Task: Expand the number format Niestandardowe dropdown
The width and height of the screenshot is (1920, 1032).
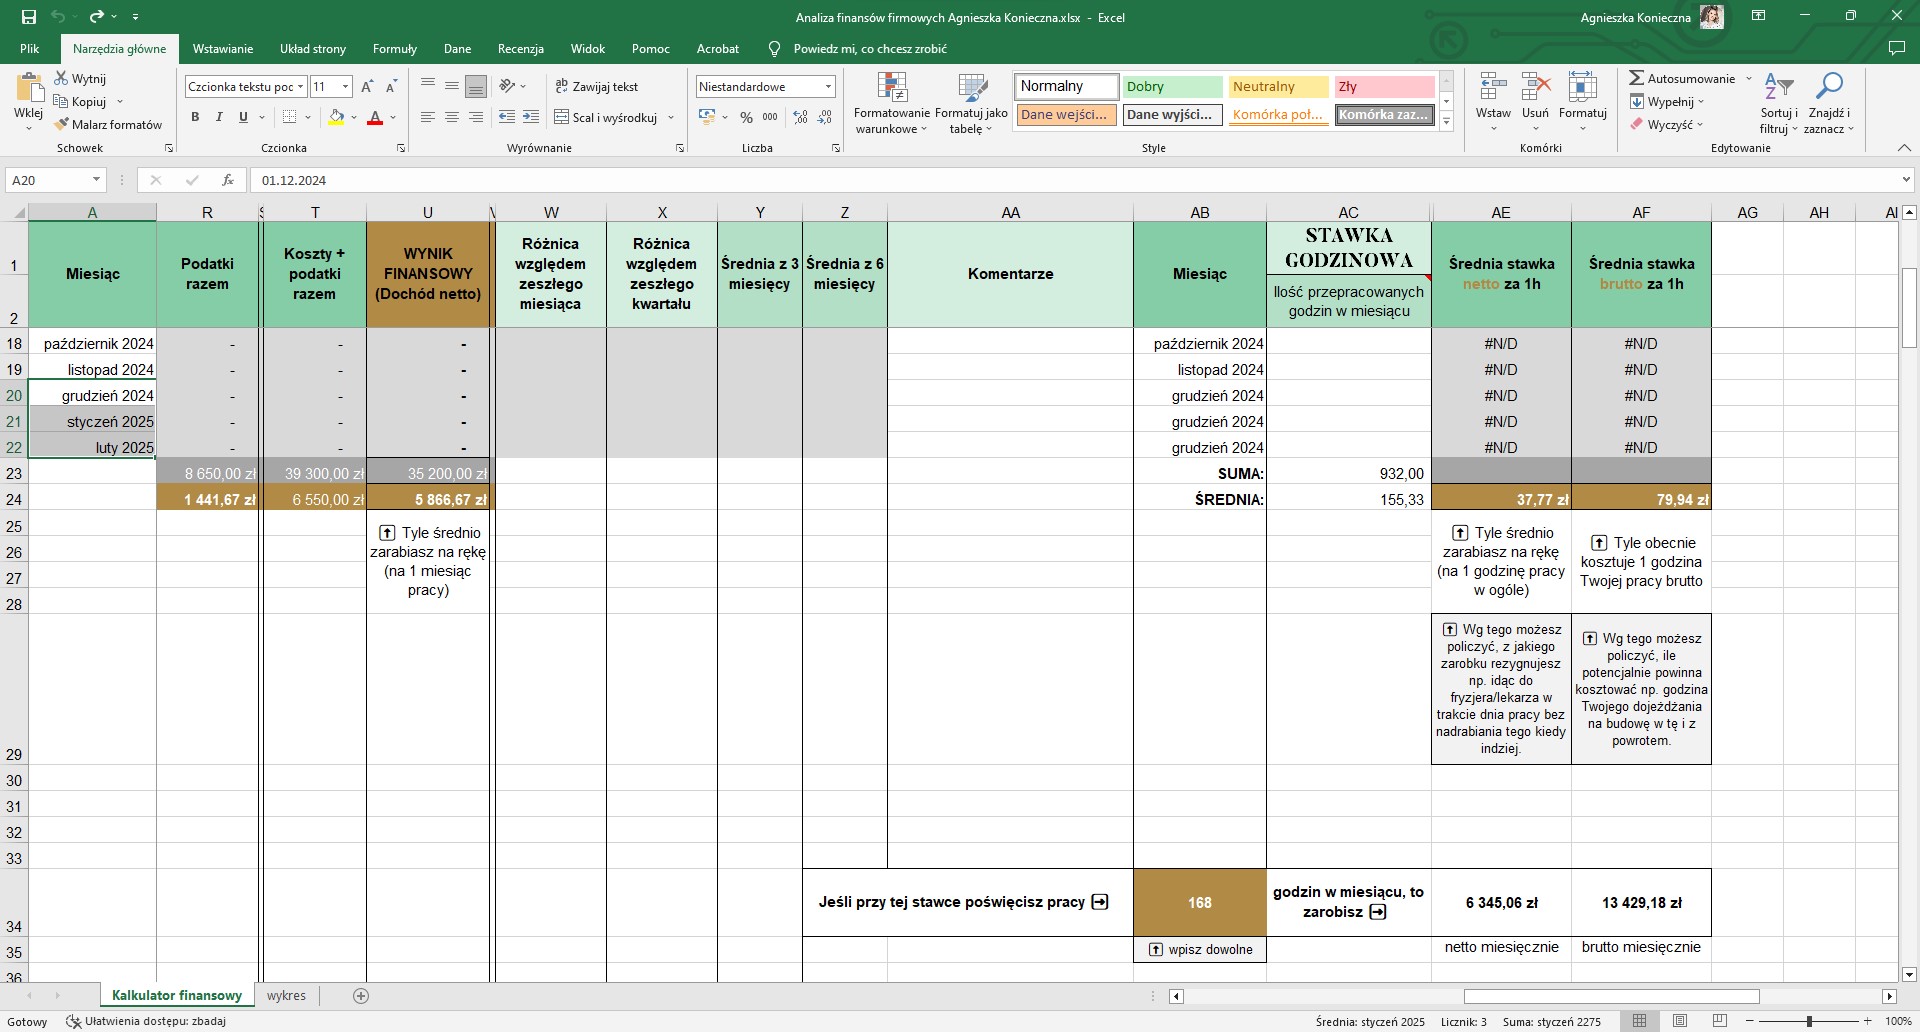Action: tap(828, 87)
